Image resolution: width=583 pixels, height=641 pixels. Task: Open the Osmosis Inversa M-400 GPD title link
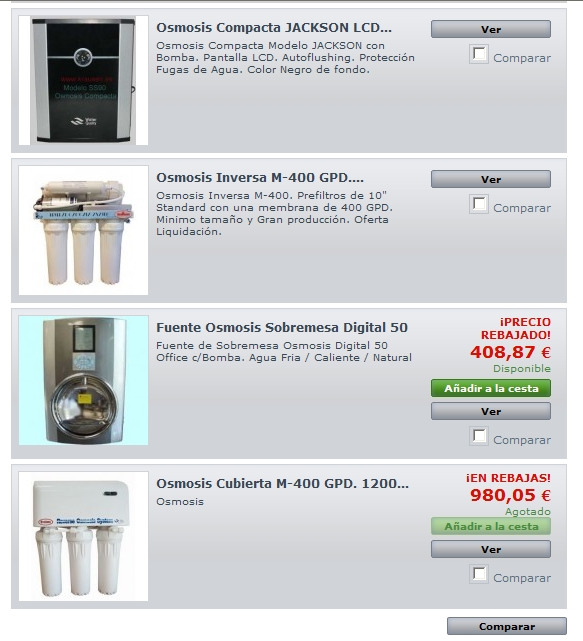point(260,178)
